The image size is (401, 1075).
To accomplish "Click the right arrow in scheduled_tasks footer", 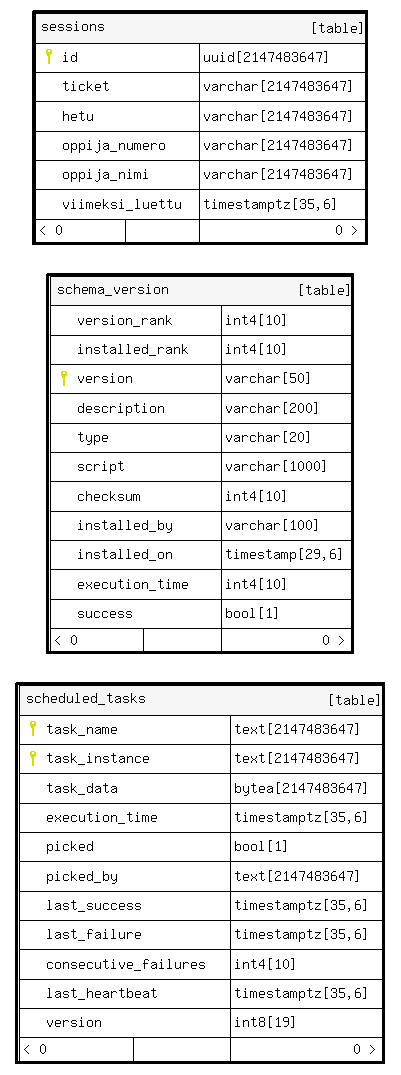I will coord(372,1049).
